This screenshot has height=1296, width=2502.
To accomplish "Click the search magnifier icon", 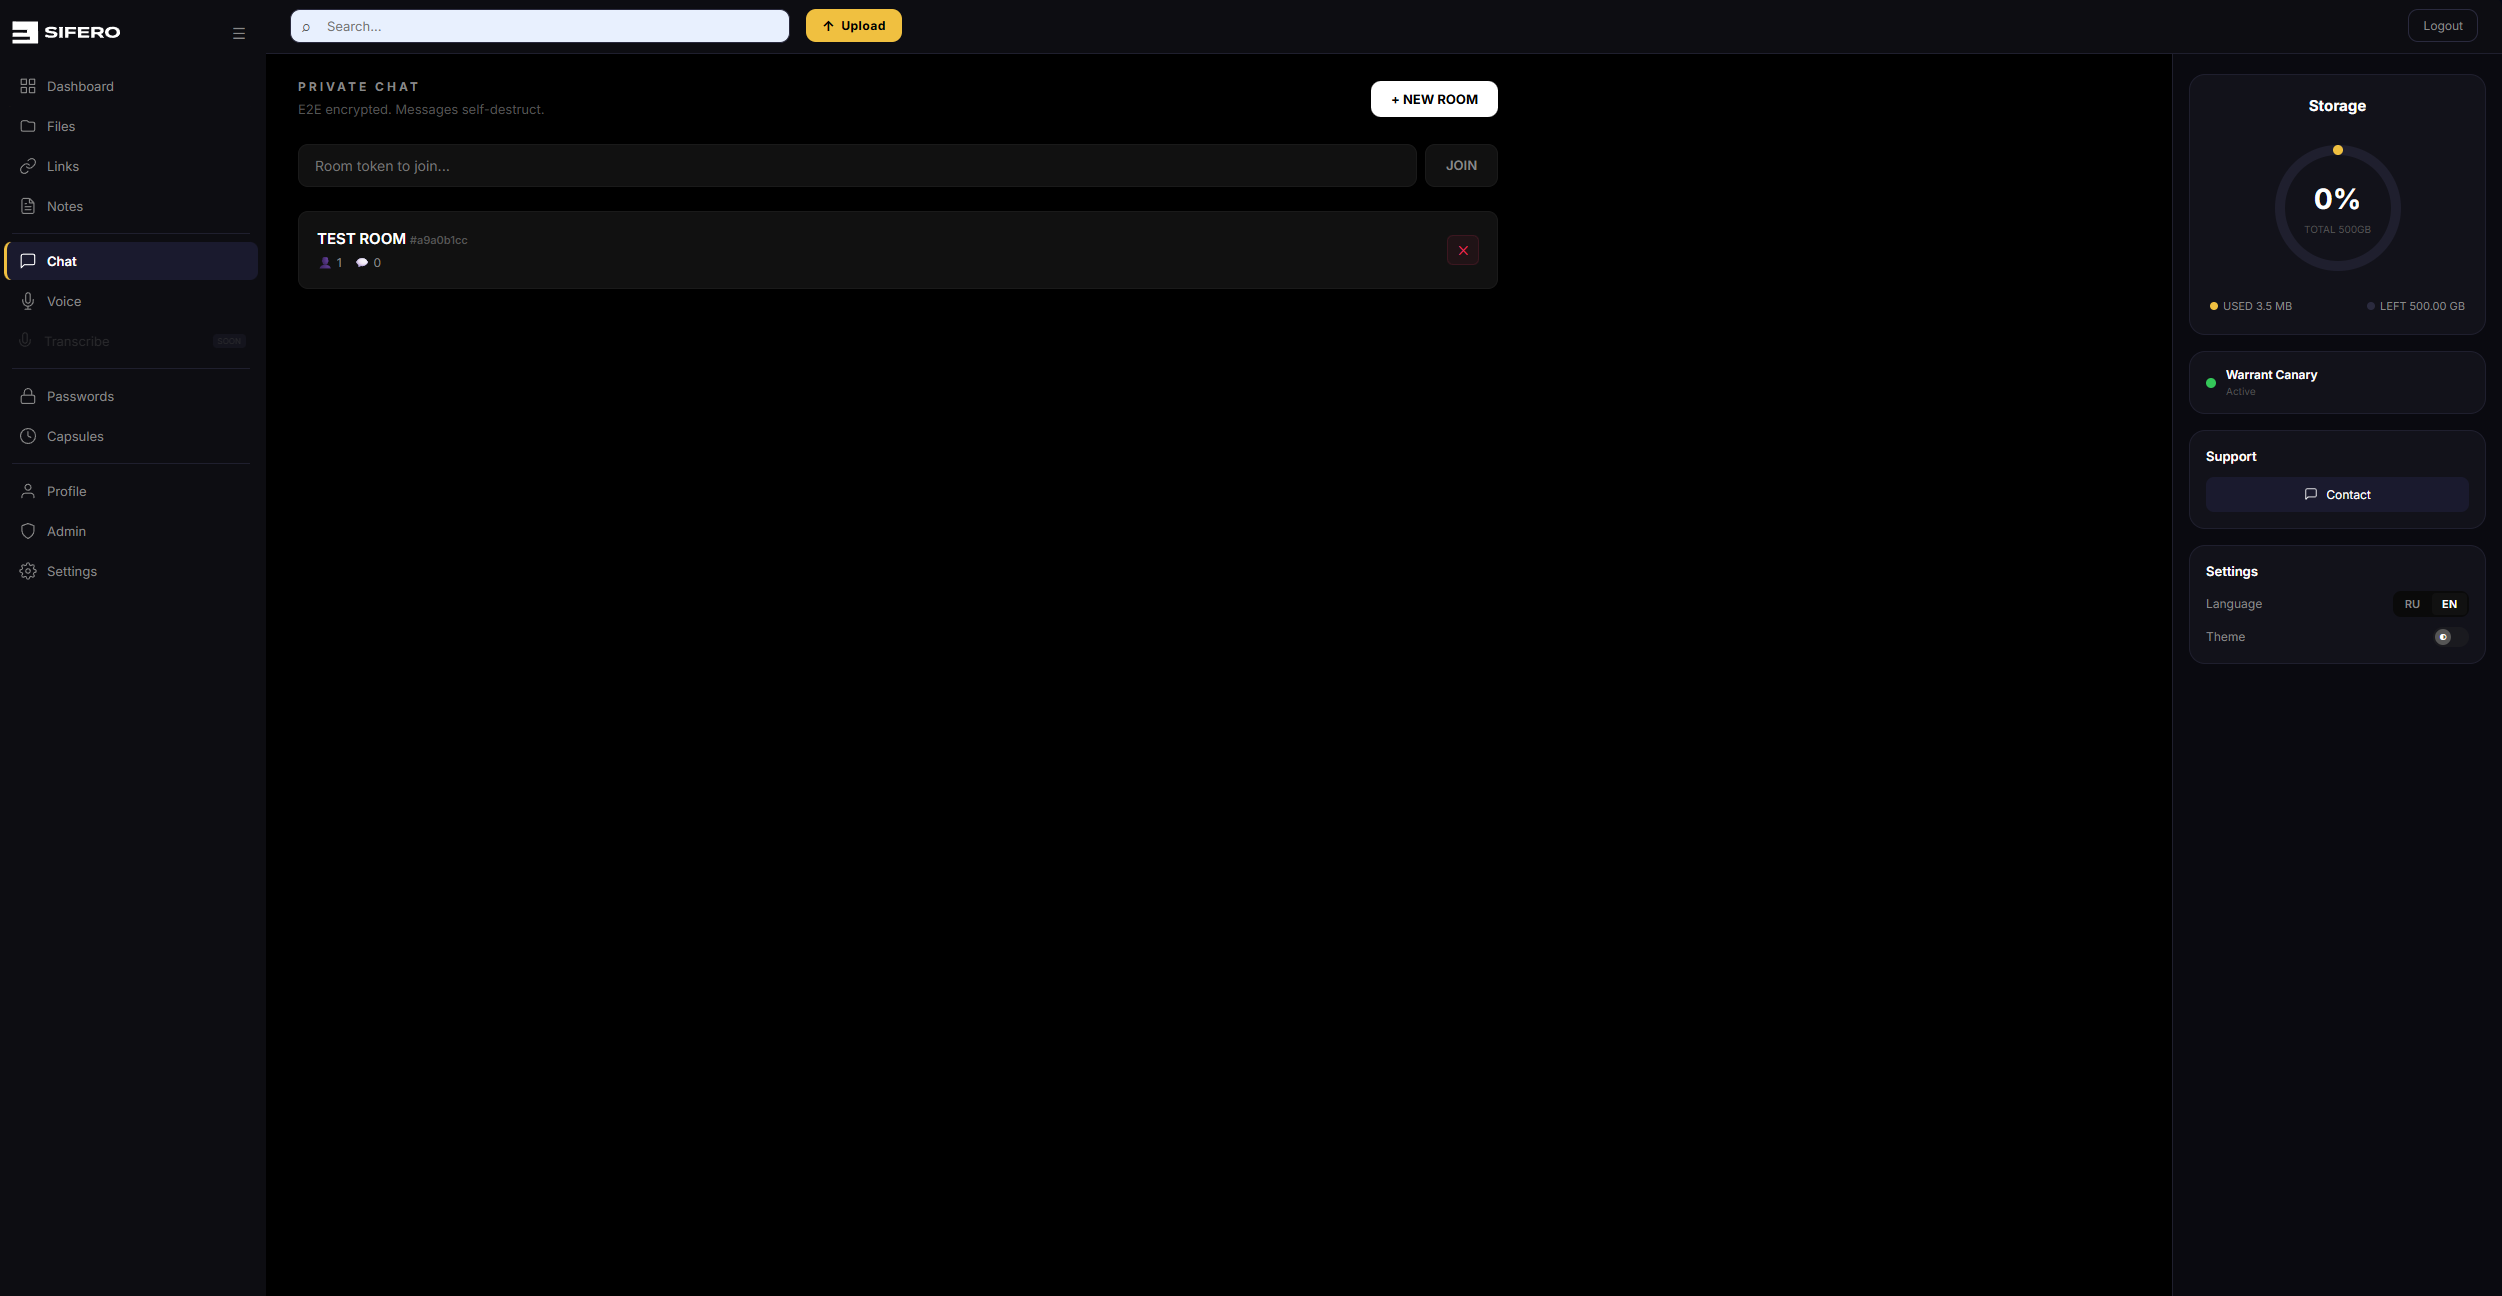I will [307, 27].
